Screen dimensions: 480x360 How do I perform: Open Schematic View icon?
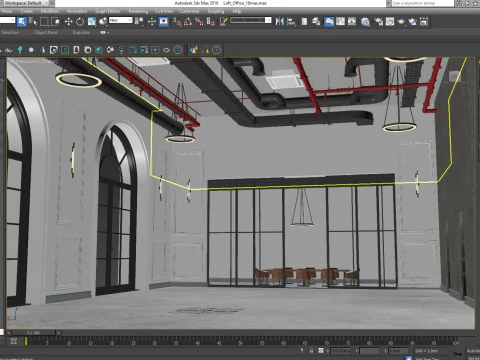tap(352, 22)
